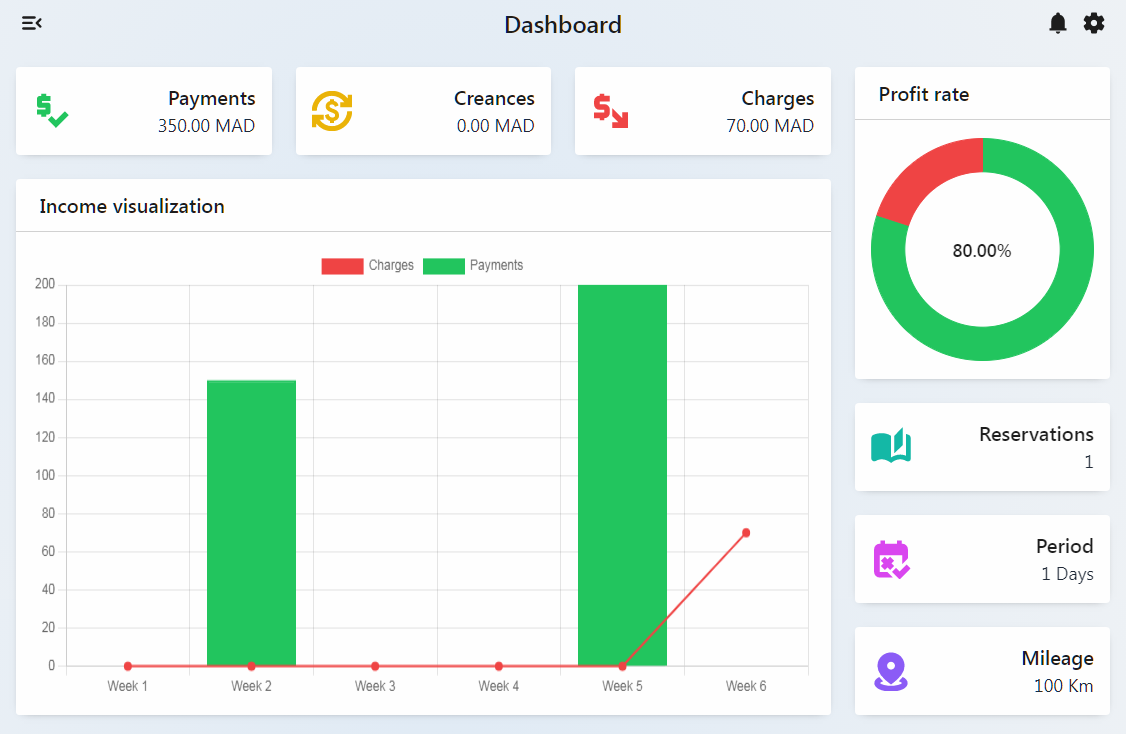Viewport: 1126px width, 734px height.
Task: Click the Week 1 charges data point
Action: [128, 666]
